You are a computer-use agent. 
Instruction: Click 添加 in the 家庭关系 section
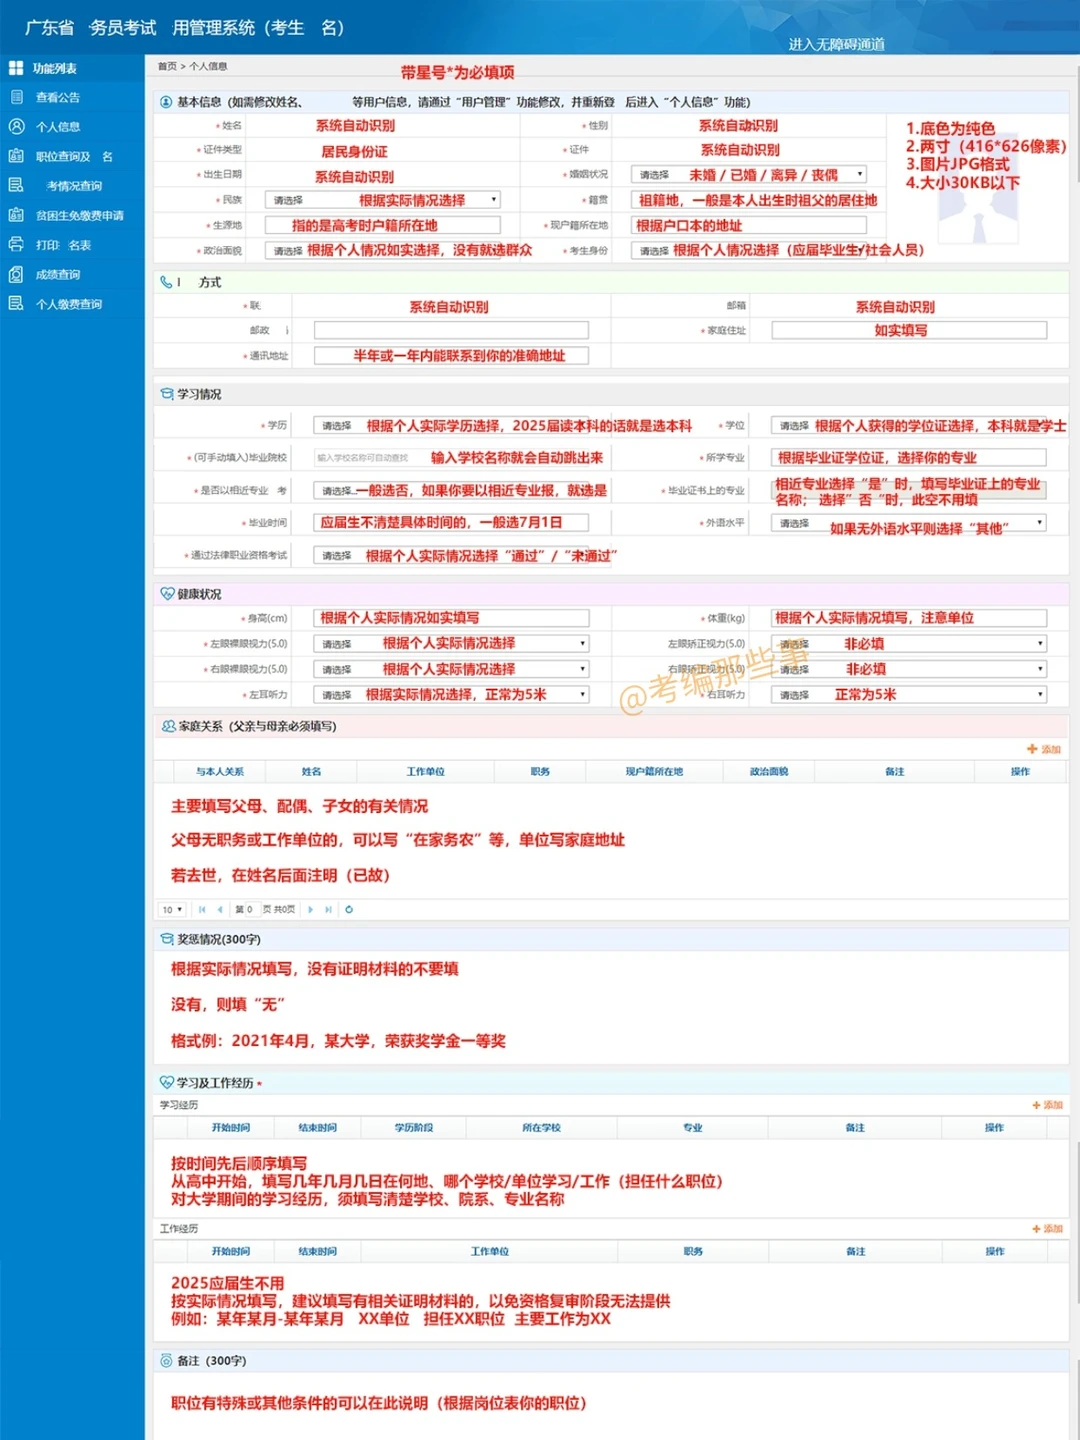(1044, 749)
